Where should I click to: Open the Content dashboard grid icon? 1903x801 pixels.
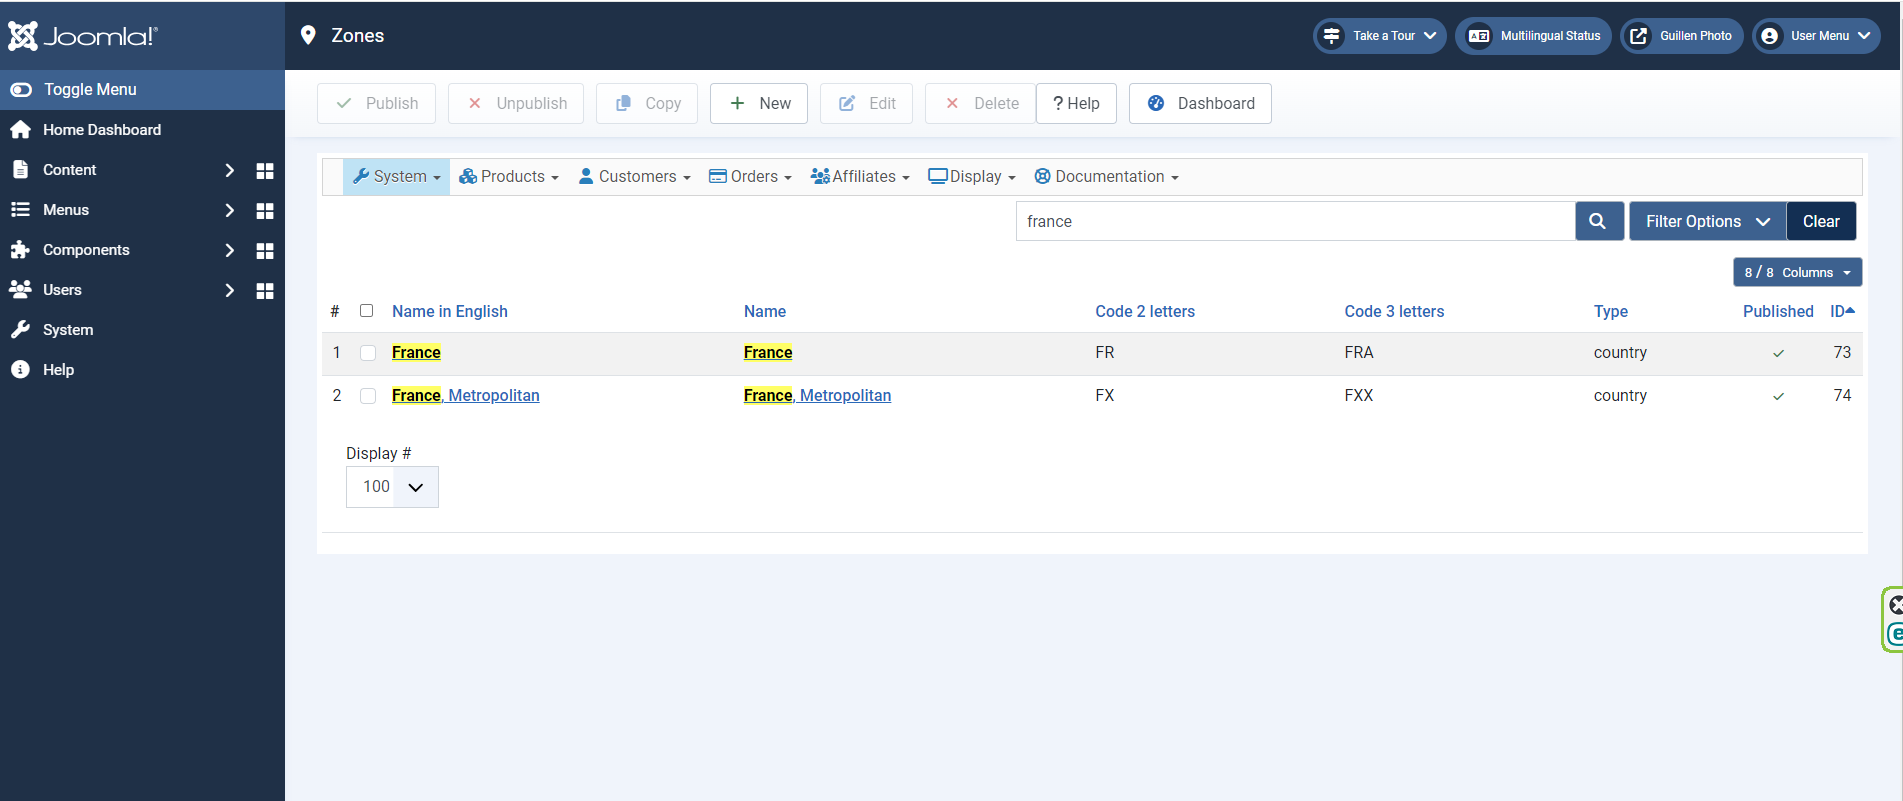265,171
